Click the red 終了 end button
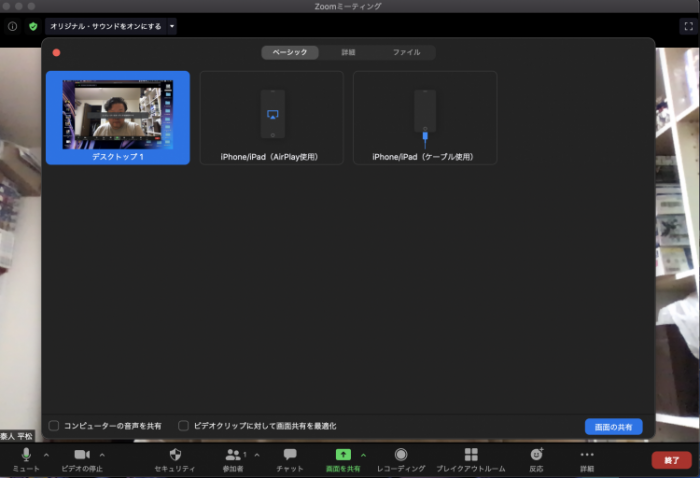Viewport: 700px width, 478px height. [671, 460]
